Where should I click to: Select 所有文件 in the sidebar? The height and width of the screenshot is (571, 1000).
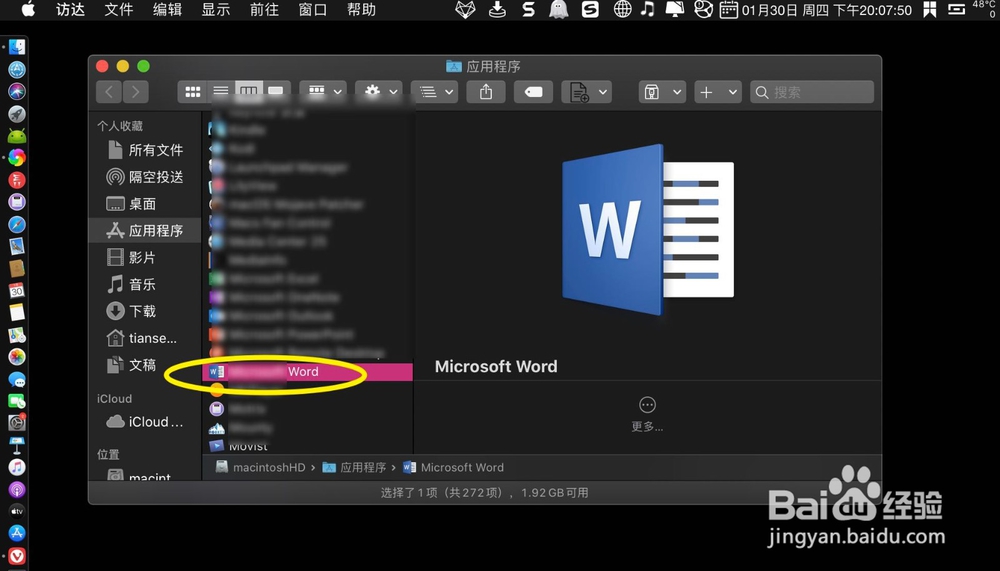[x=145, y=150]
